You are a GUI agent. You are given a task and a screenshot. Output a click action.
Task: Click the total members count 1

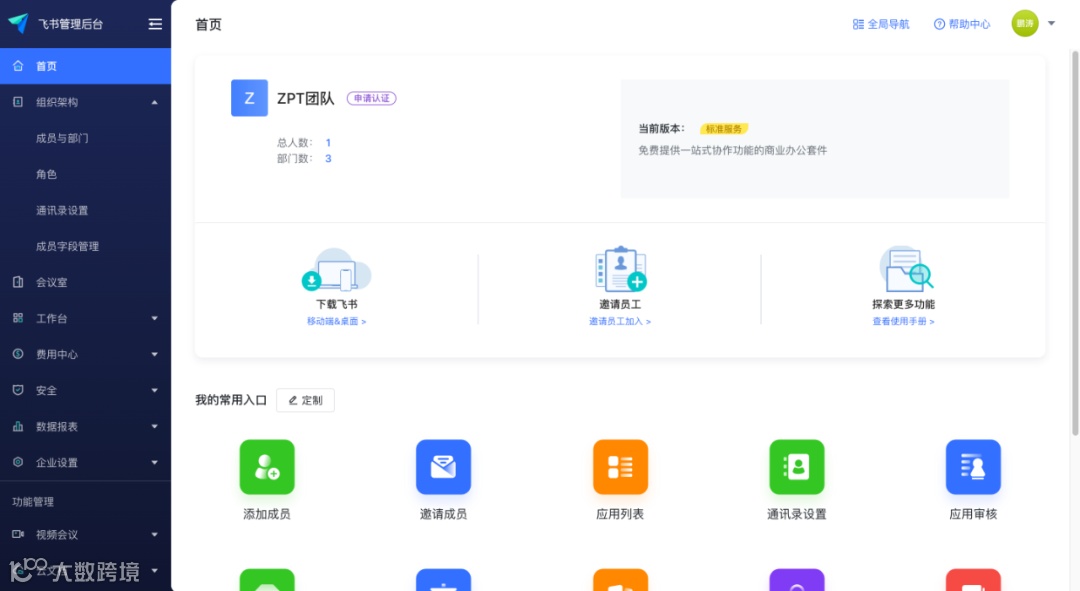coord(328,143)
